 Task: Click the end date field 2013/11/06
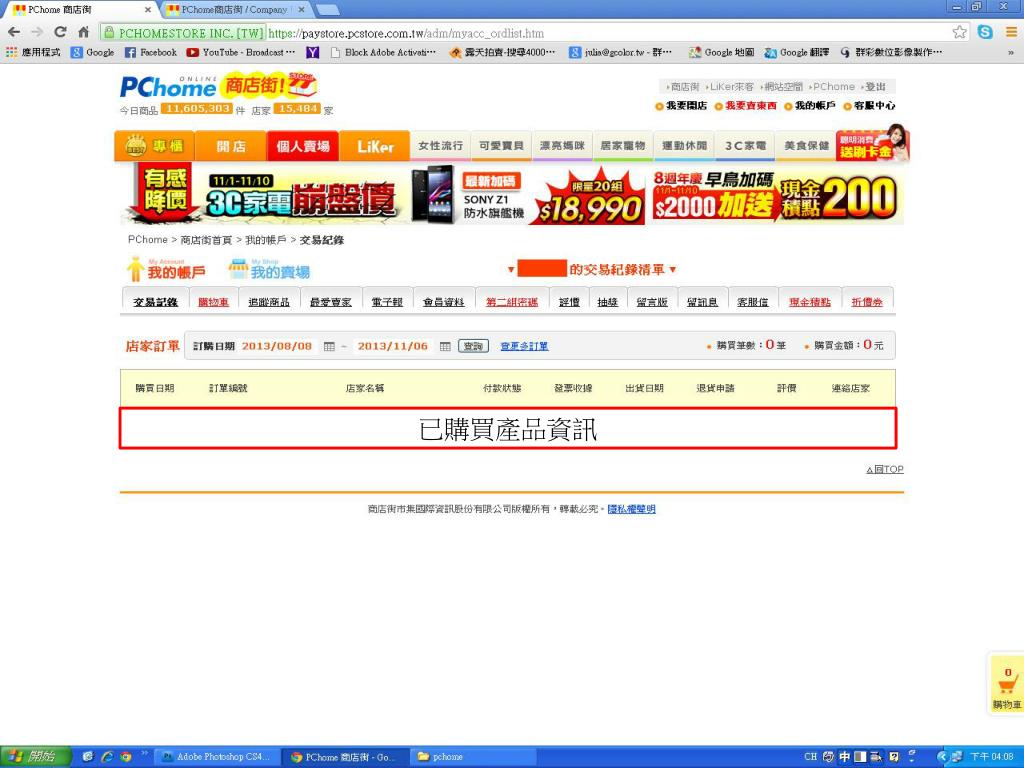(x=392, y=346)
